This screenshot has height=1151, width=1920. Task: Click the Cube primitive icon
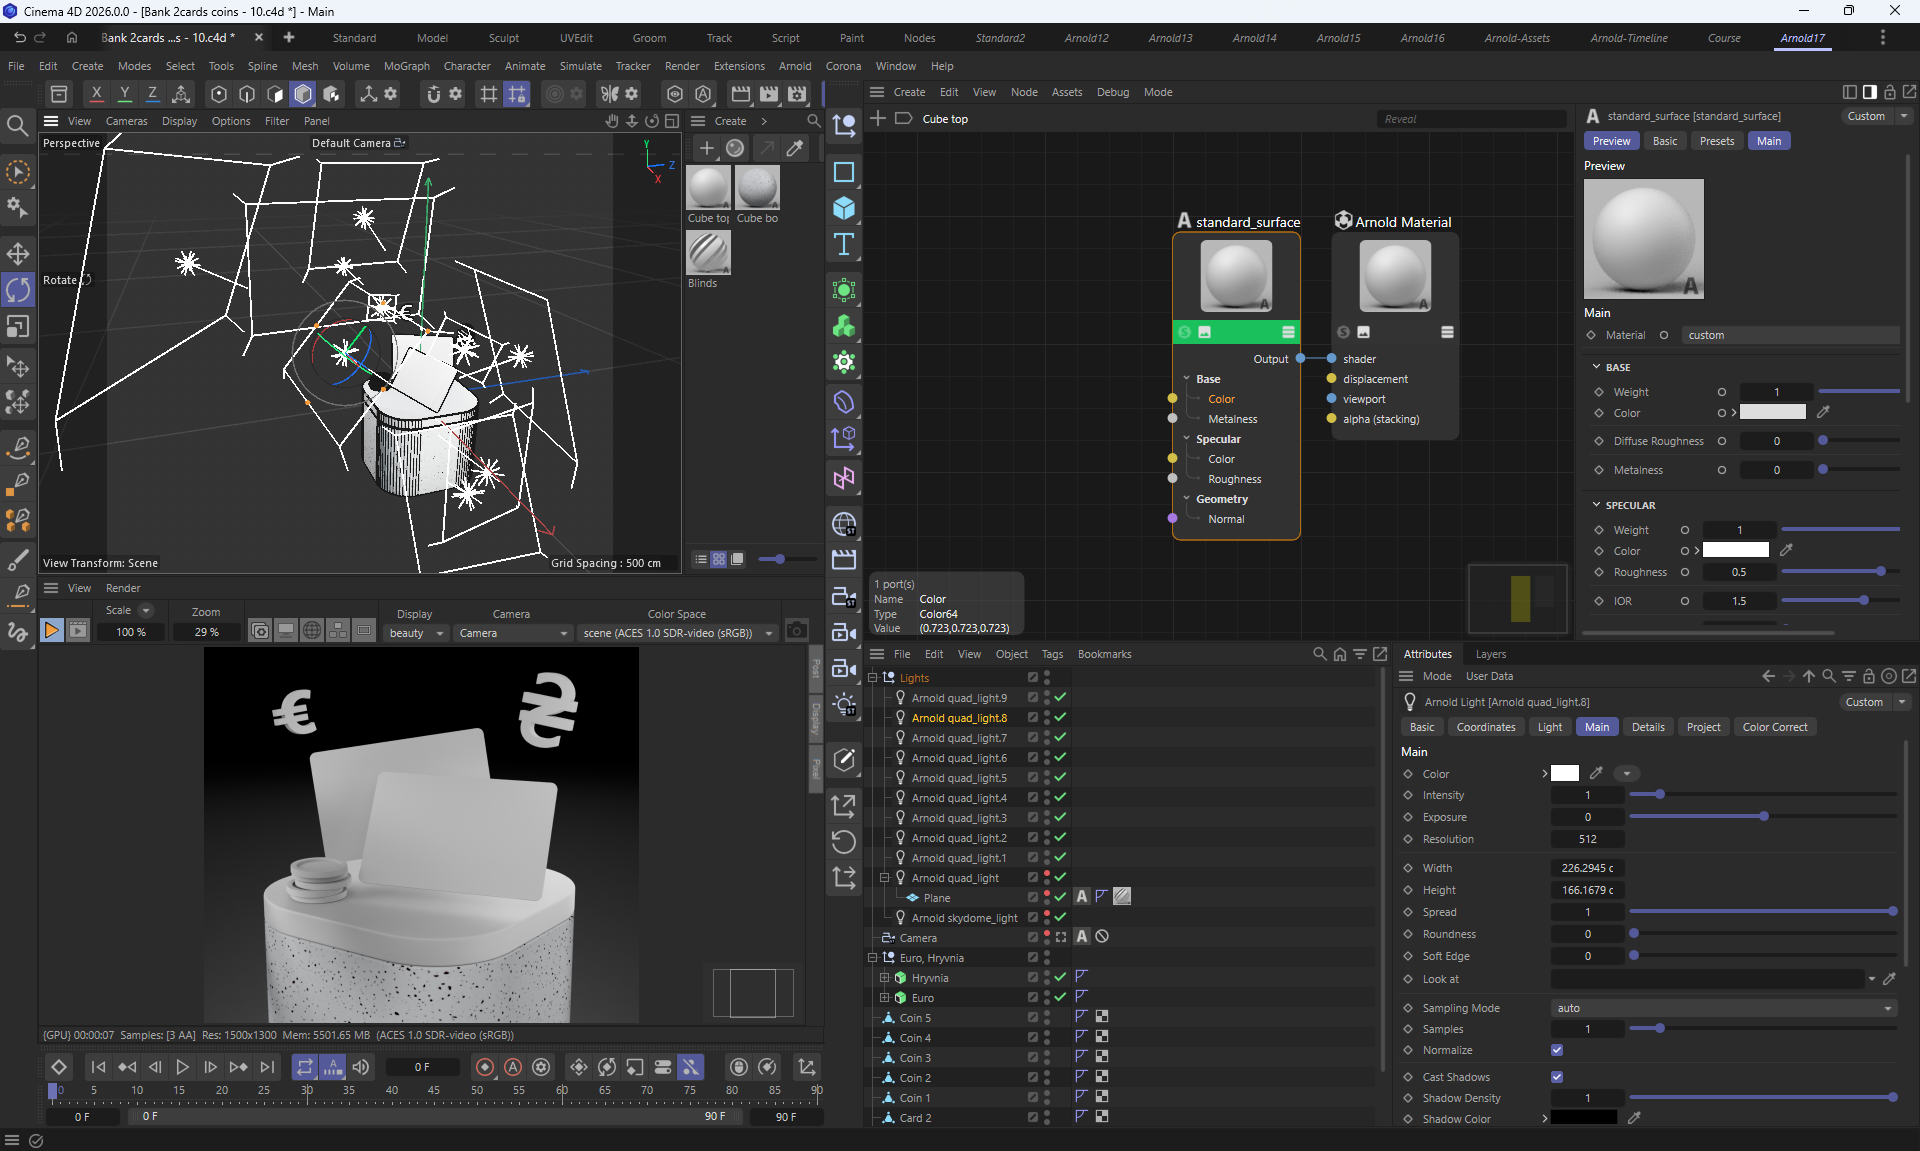pos(844,208)
